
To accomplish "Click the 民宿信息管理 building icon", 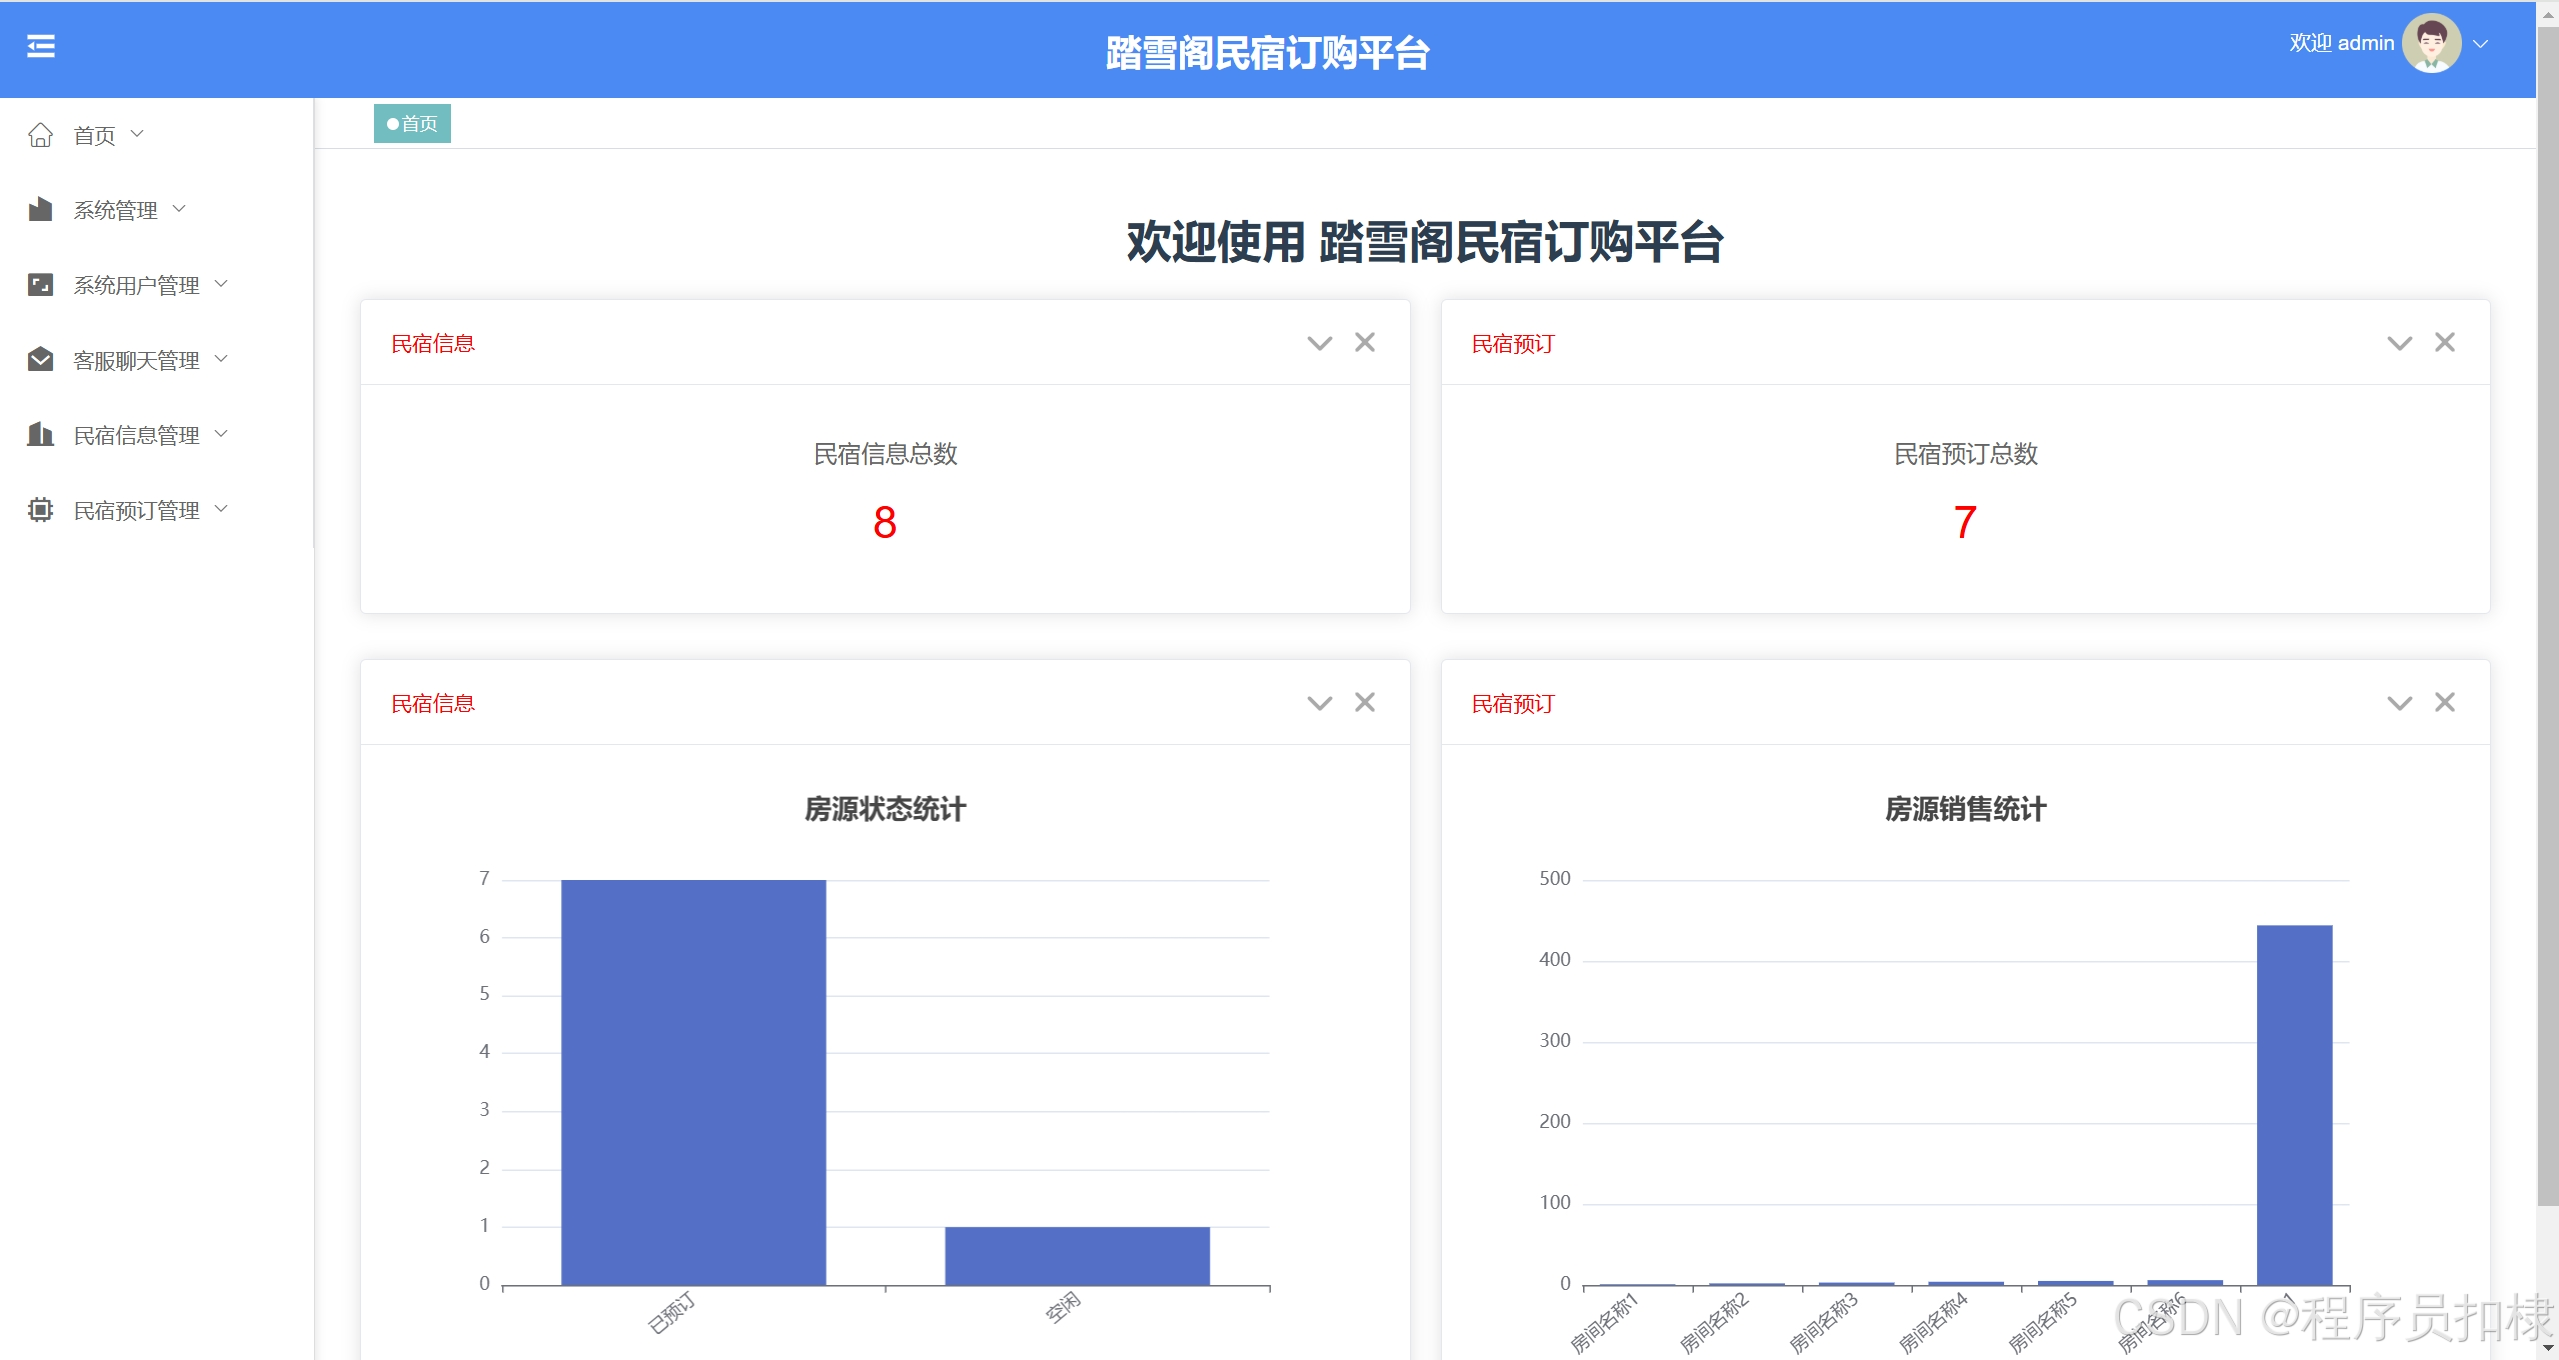I will [x=40, y=434].
